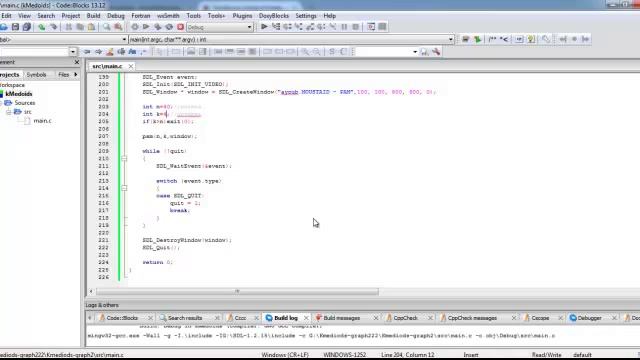Click the Cut scissors icon
The width and height of the screenshot is (640, 360).
click(x=69, y=27)
